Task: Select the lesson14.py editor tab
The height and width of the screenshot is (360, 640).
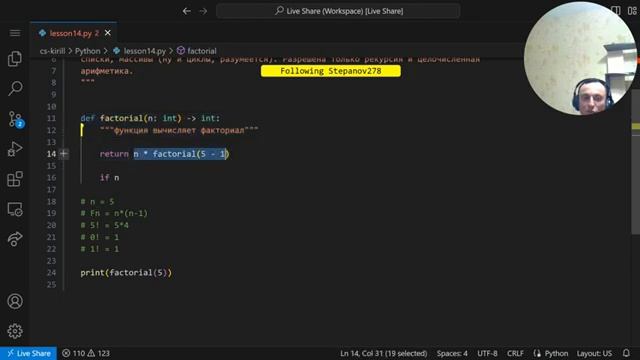Action: pyautogui.click(x=73, y=33)
